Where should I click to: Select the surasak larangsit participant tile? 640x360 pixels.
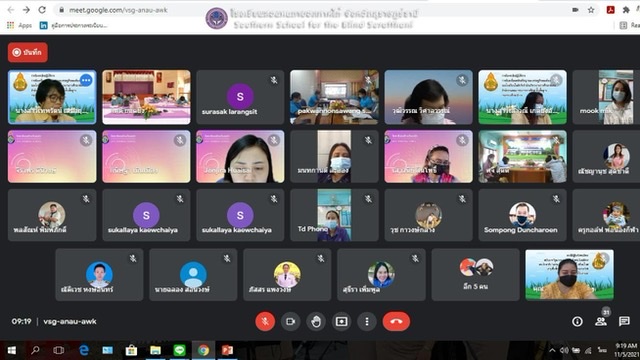240,97
